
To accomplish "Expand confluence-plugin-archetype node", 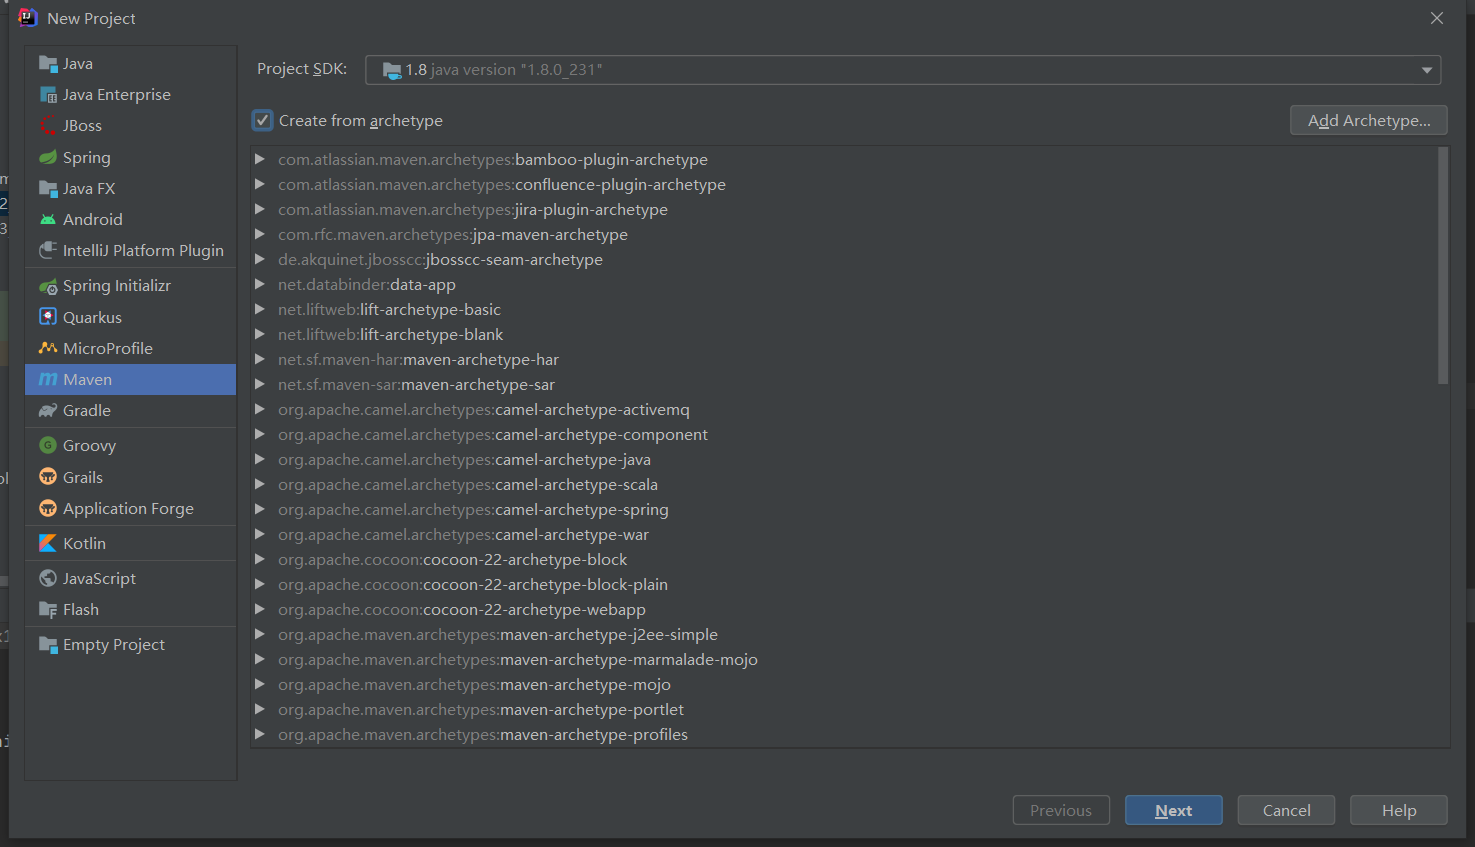I will 260,184.
